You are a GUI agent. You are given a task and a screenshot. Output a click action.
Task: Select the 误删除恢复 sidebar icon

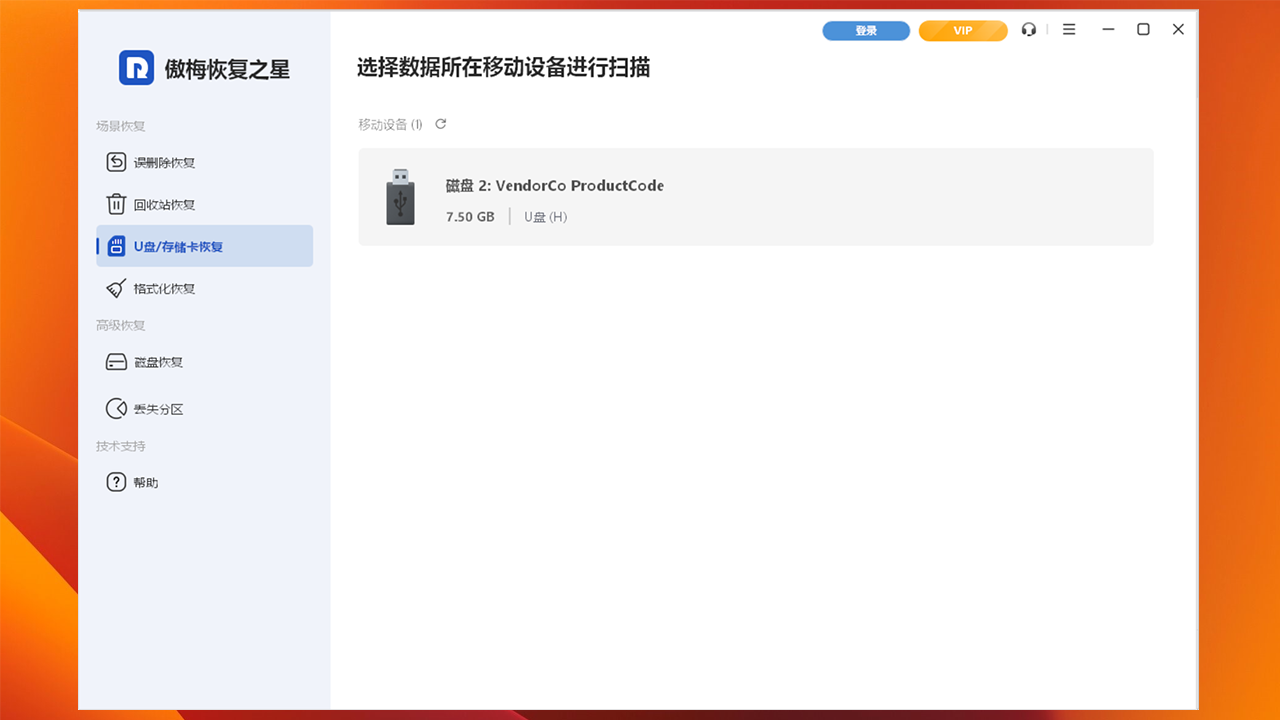coord(118,162)
